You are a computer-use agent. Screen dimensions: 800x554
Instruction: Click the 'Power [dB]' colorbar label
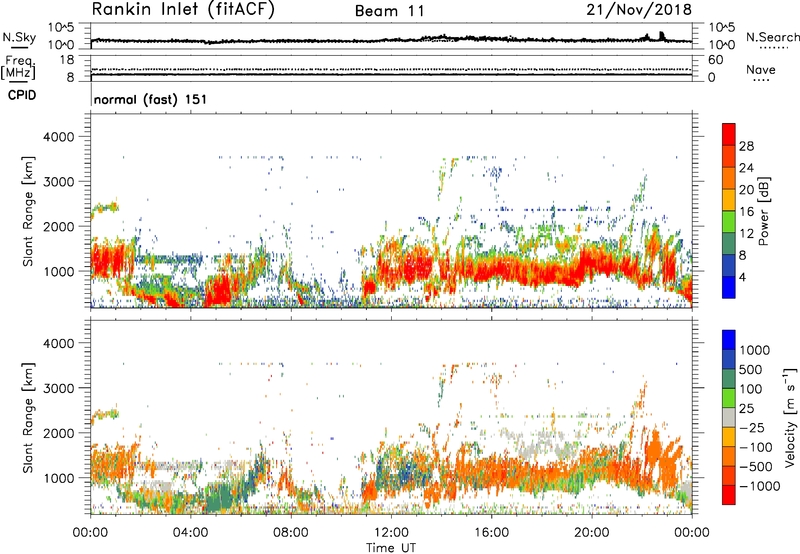[x=764, y=211]
